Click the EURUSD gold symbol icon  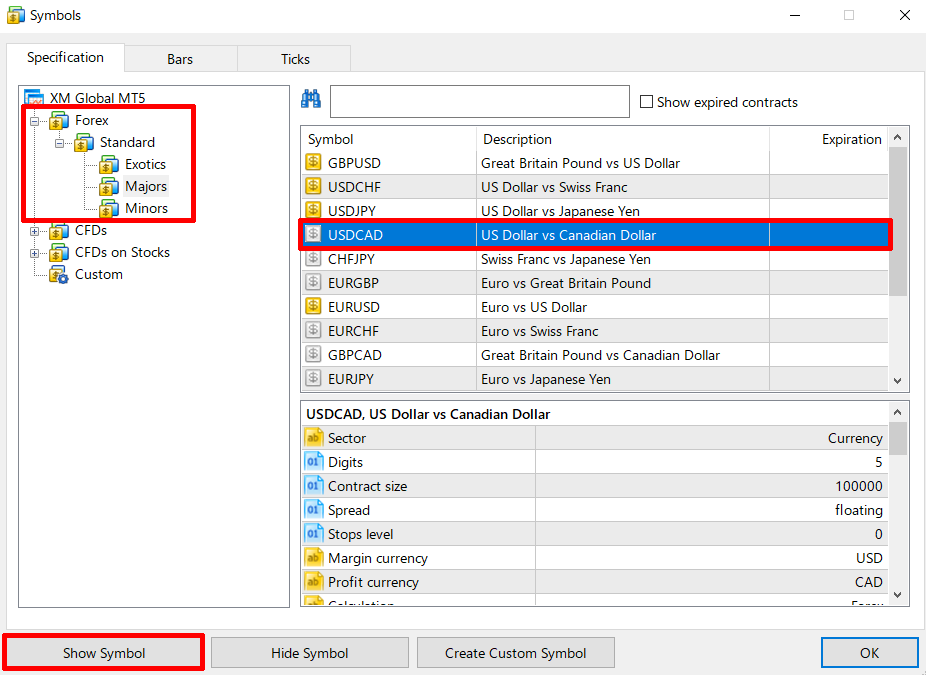(313, 307)
